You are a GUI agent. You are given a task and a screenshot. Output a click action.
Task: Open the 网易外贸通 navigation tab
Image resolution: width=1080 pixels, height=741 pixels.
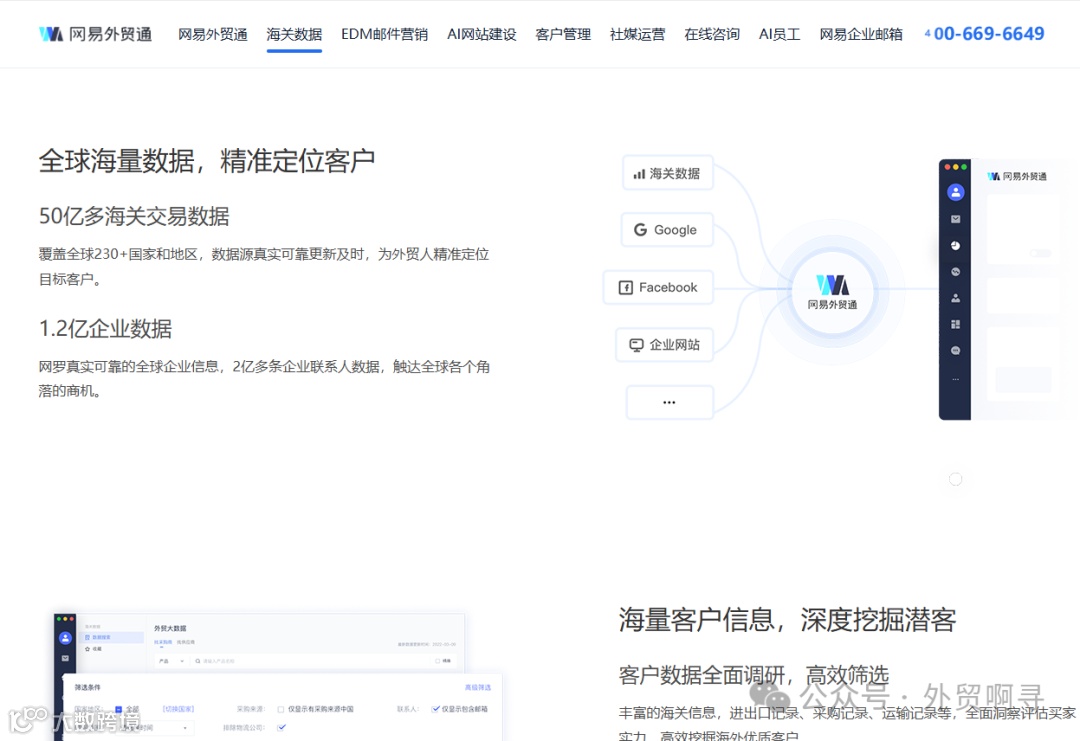point(213,34)
